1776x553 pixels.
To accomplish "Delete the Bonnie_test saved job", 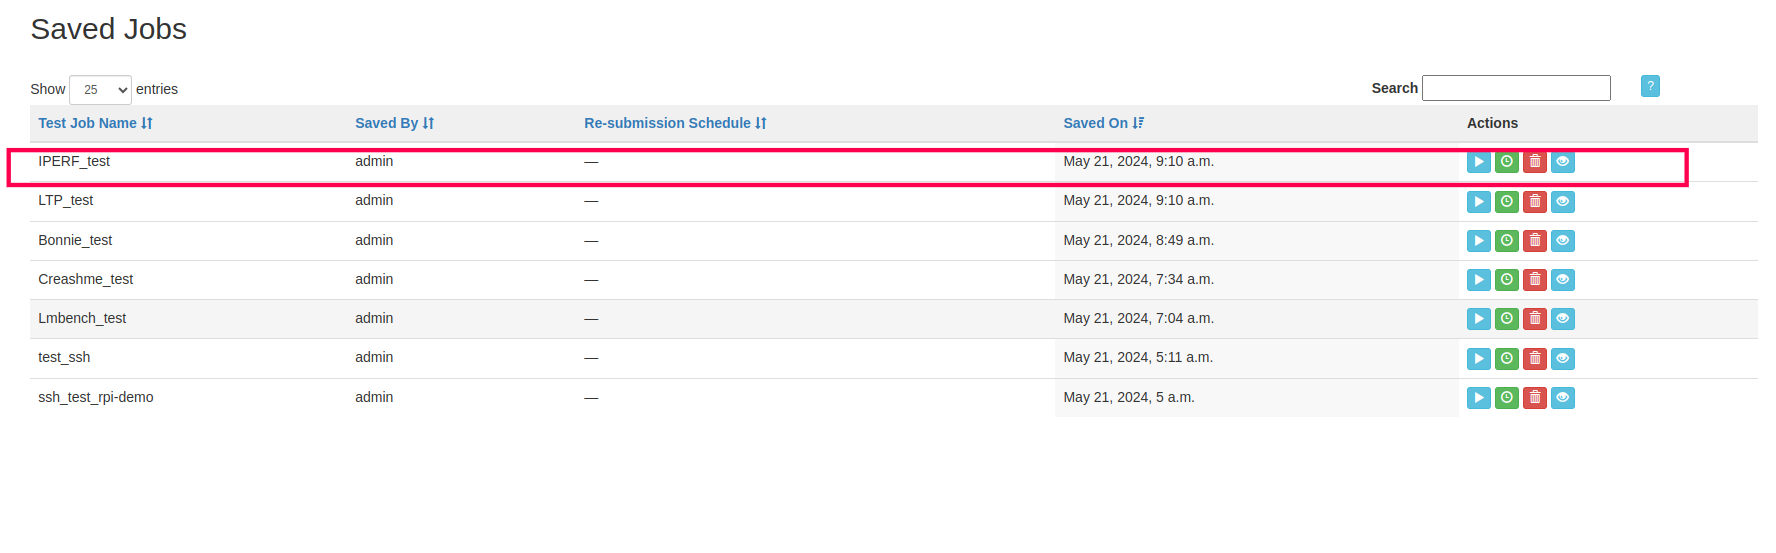I will [x=1534, y=241].
